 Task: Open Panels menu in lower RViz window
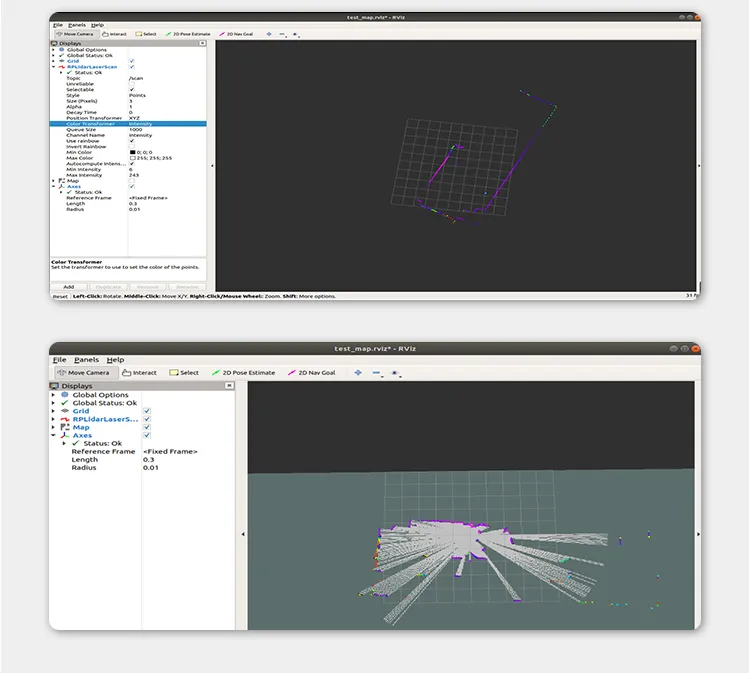86,359
